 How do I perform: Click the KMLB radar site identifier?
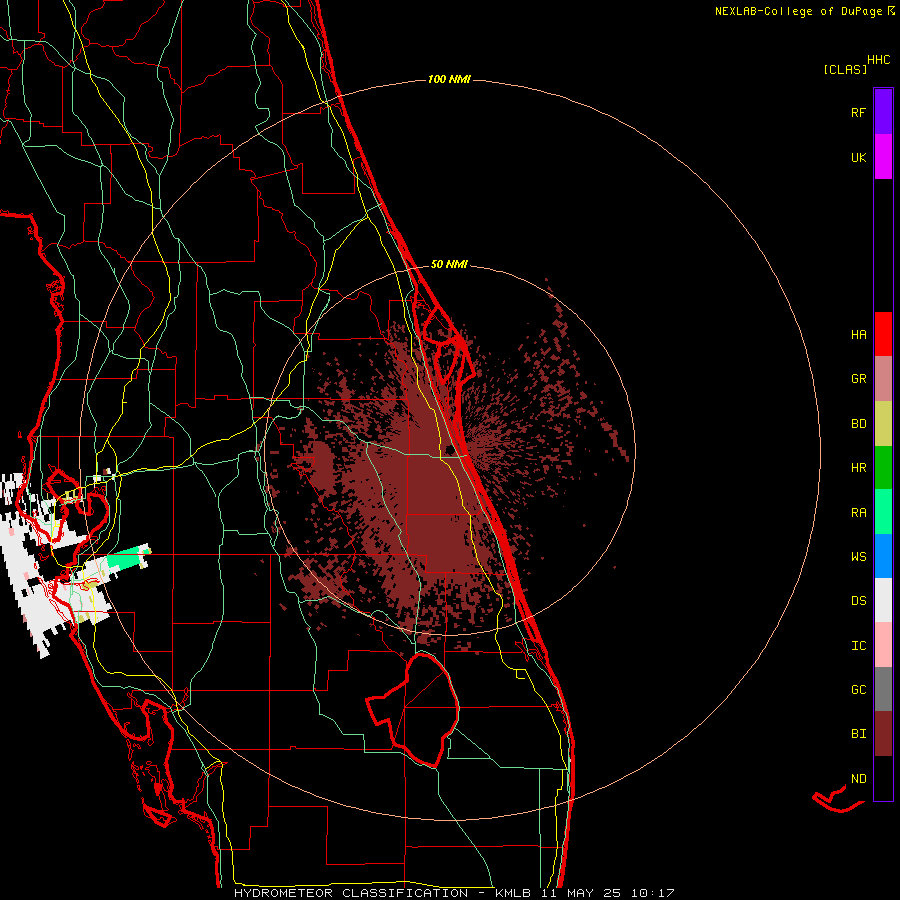pos(515,893)
